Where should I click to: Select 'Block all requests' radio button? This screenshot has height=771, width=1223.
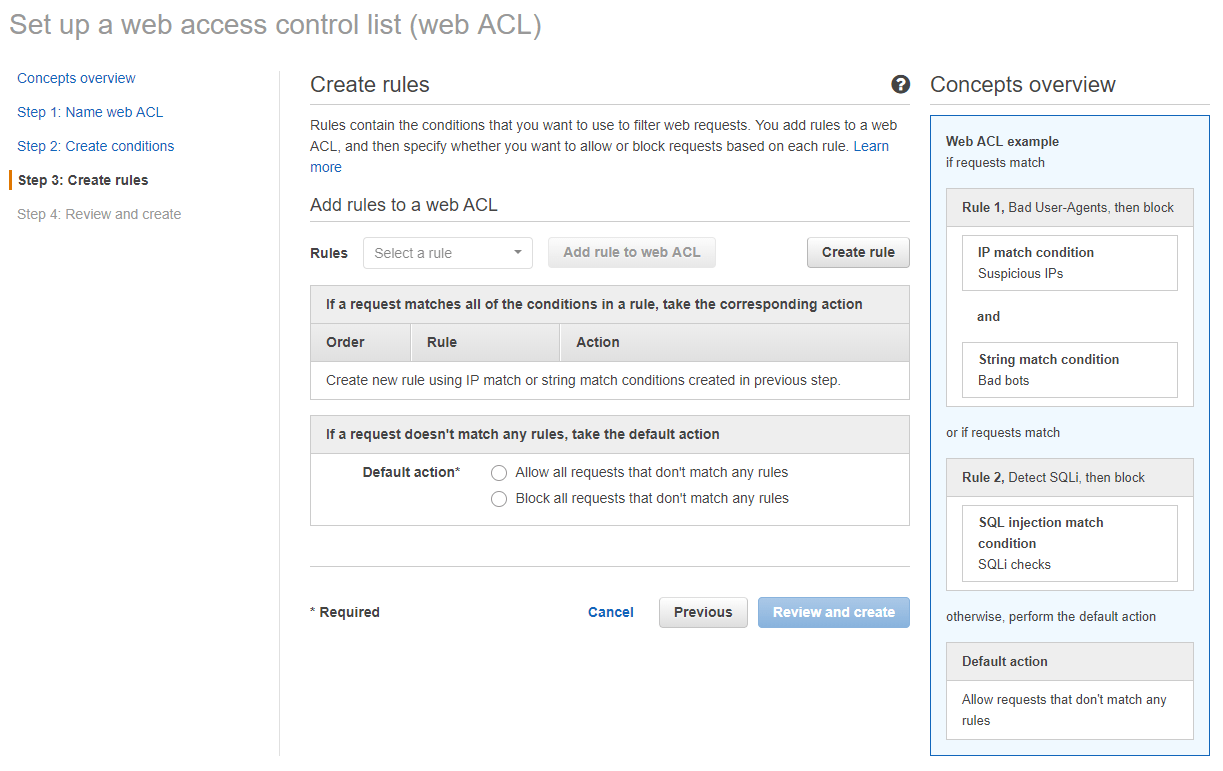[x=499, y=499]
